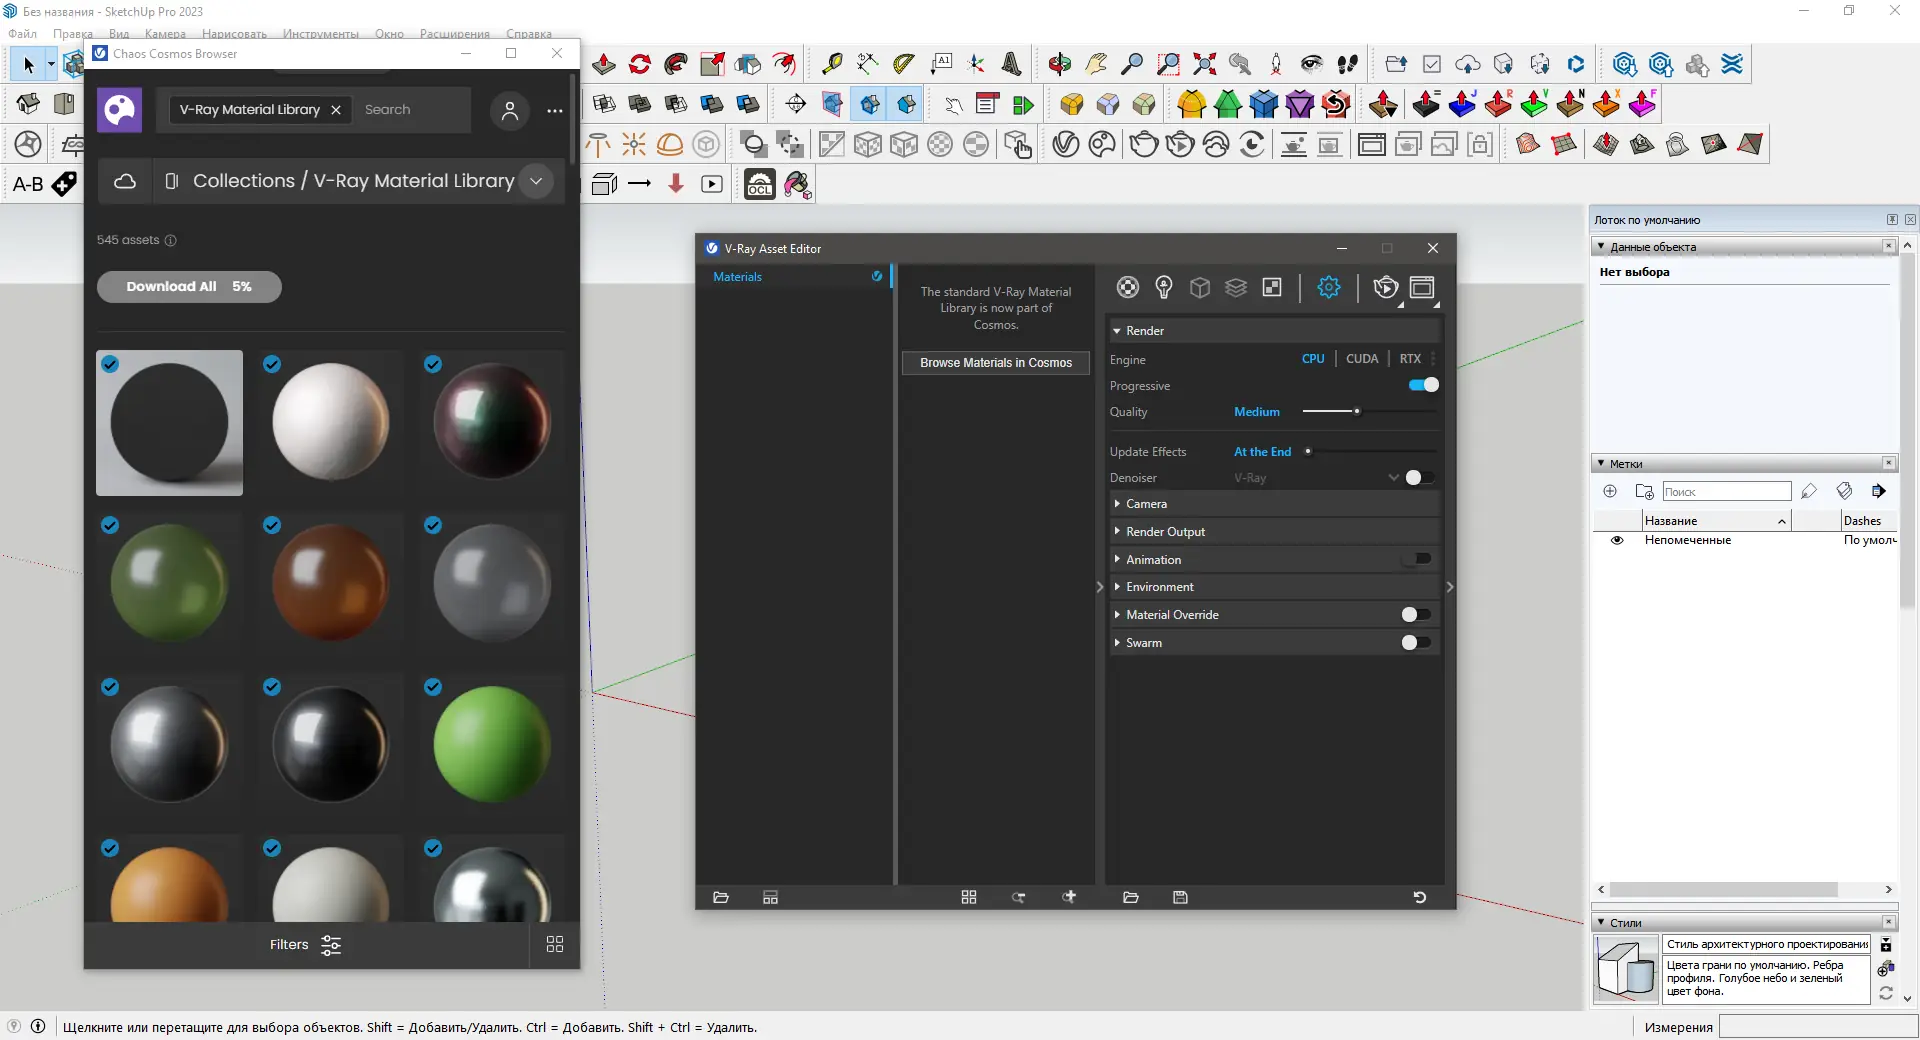Open the Lights category in Asset Editor
Viewport: 1920px width, 1040px height.
point(1164,288)
